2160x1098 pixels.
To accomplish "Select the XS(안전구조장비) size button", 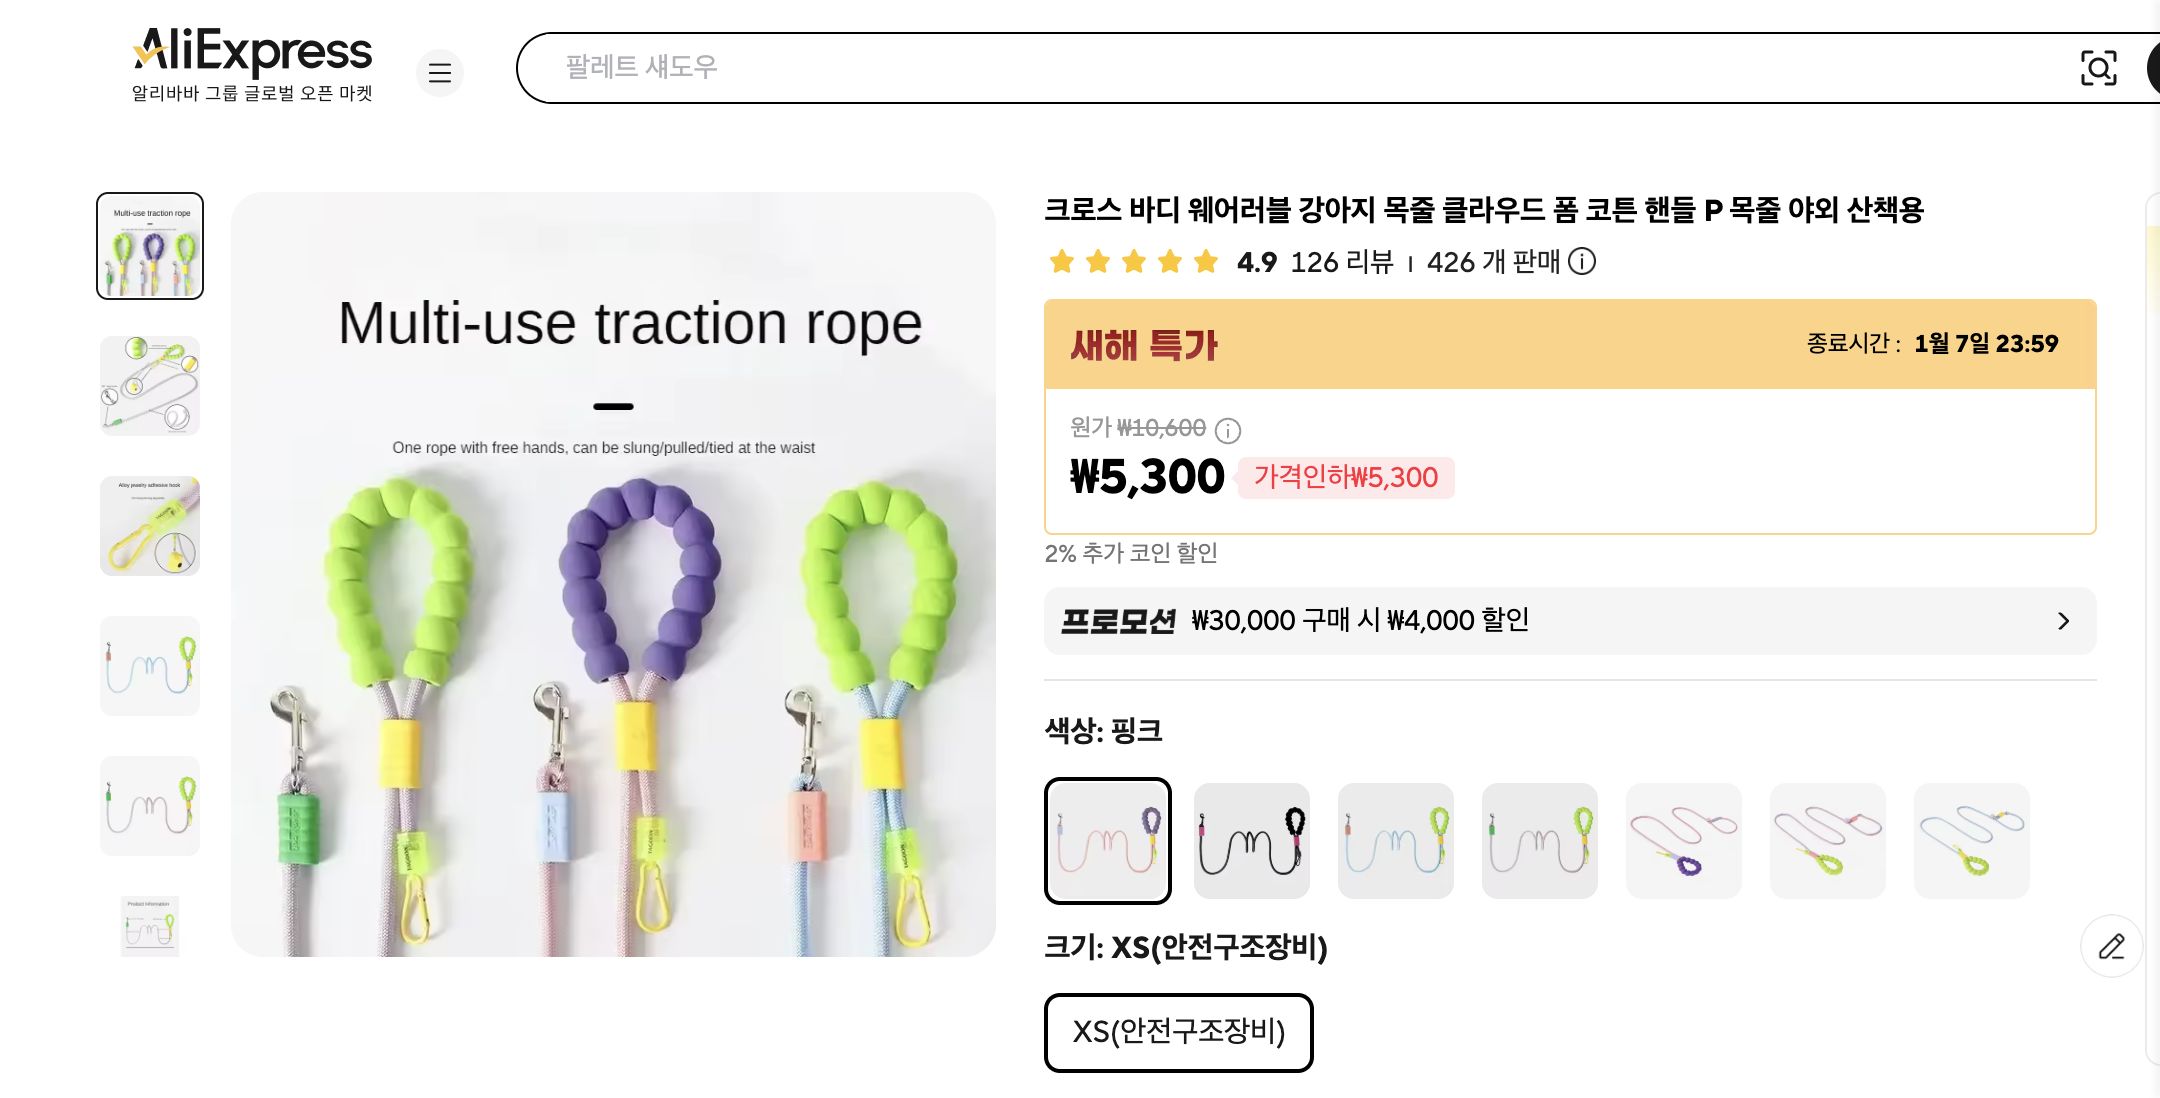I will 1178,1033.
